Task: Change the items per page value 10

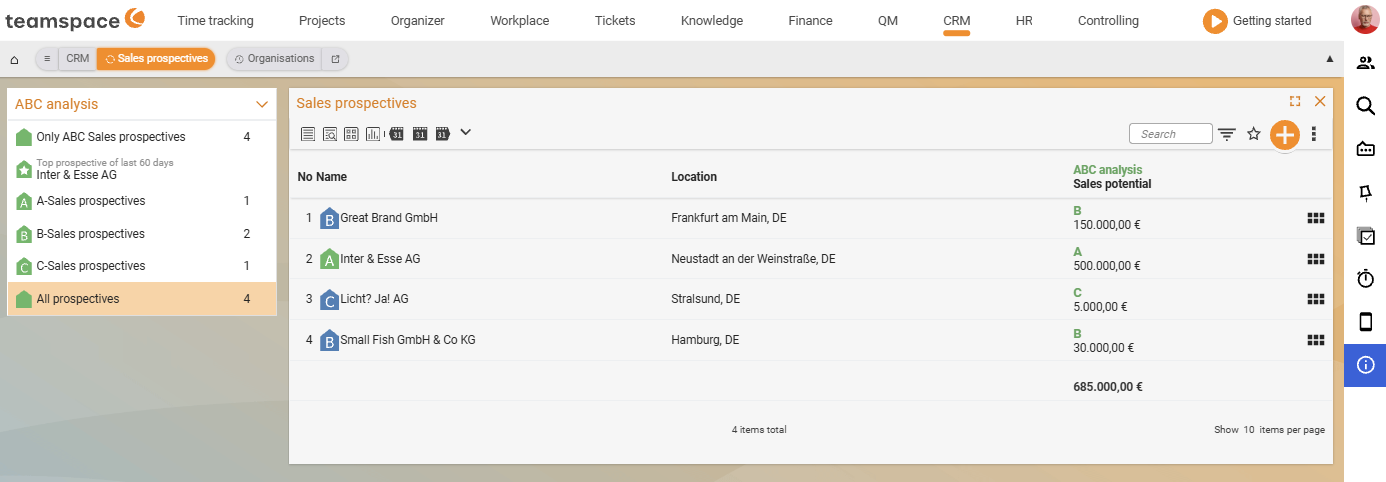Action: coord(1249,430)
